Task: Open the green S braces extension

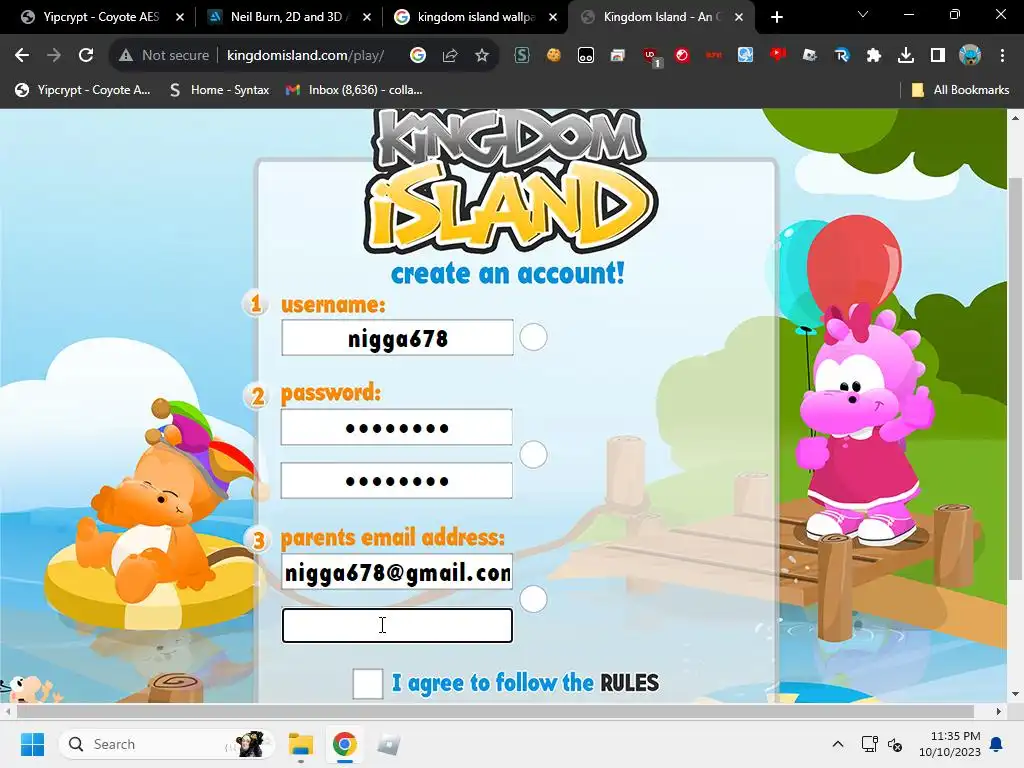Action: pos(521,56)
